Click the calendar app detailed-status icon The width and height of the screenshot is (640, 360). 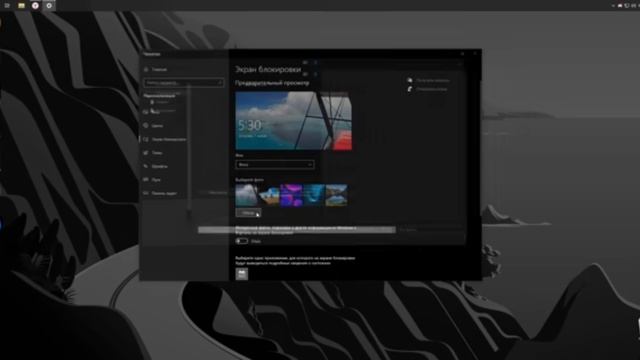(x=242, y=273)
